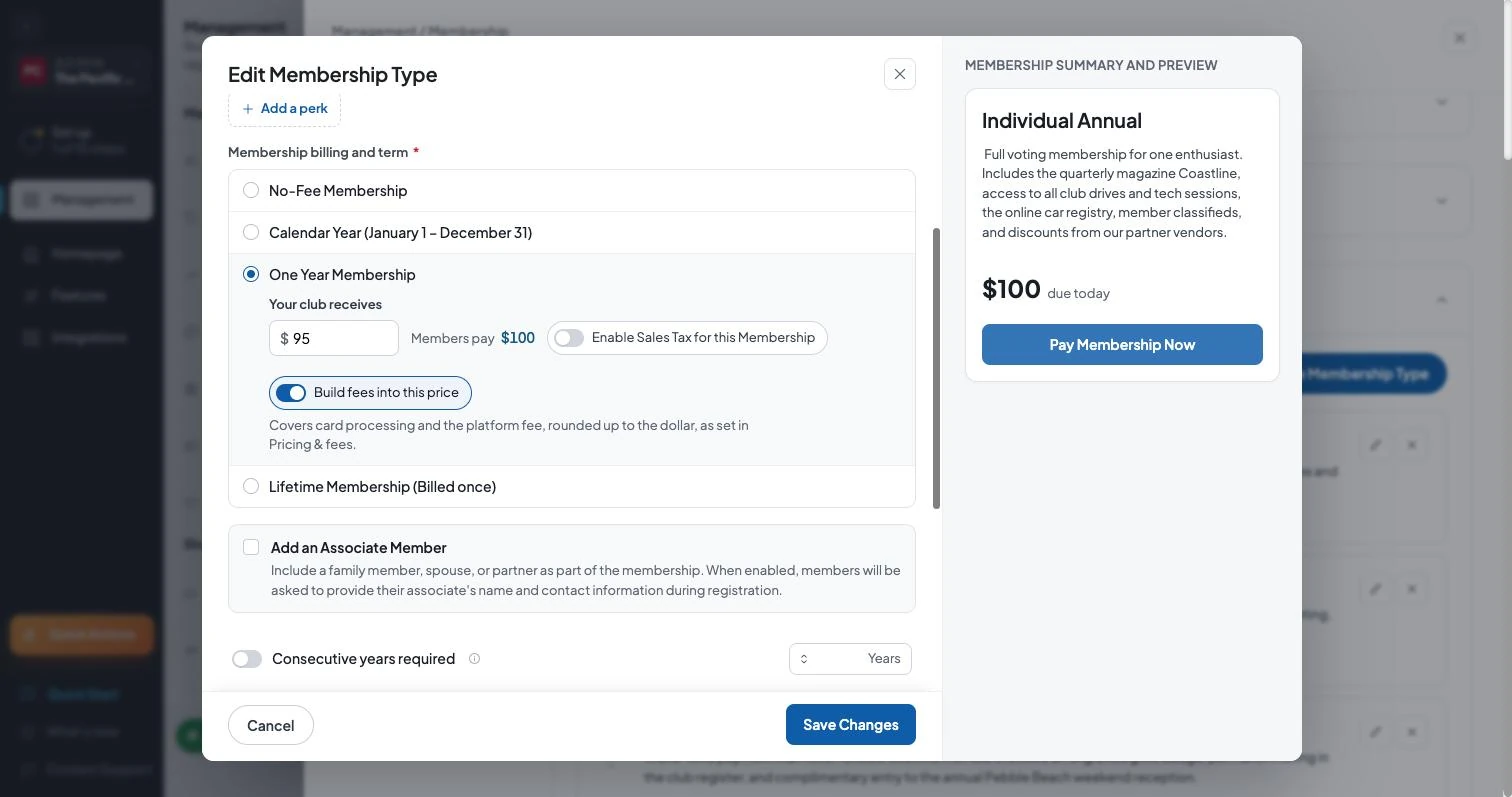This screenshot has height=797, width=1512.
Task: Select the Calendar Year (January 1 – December 31) option
Action: click(251, 232)
